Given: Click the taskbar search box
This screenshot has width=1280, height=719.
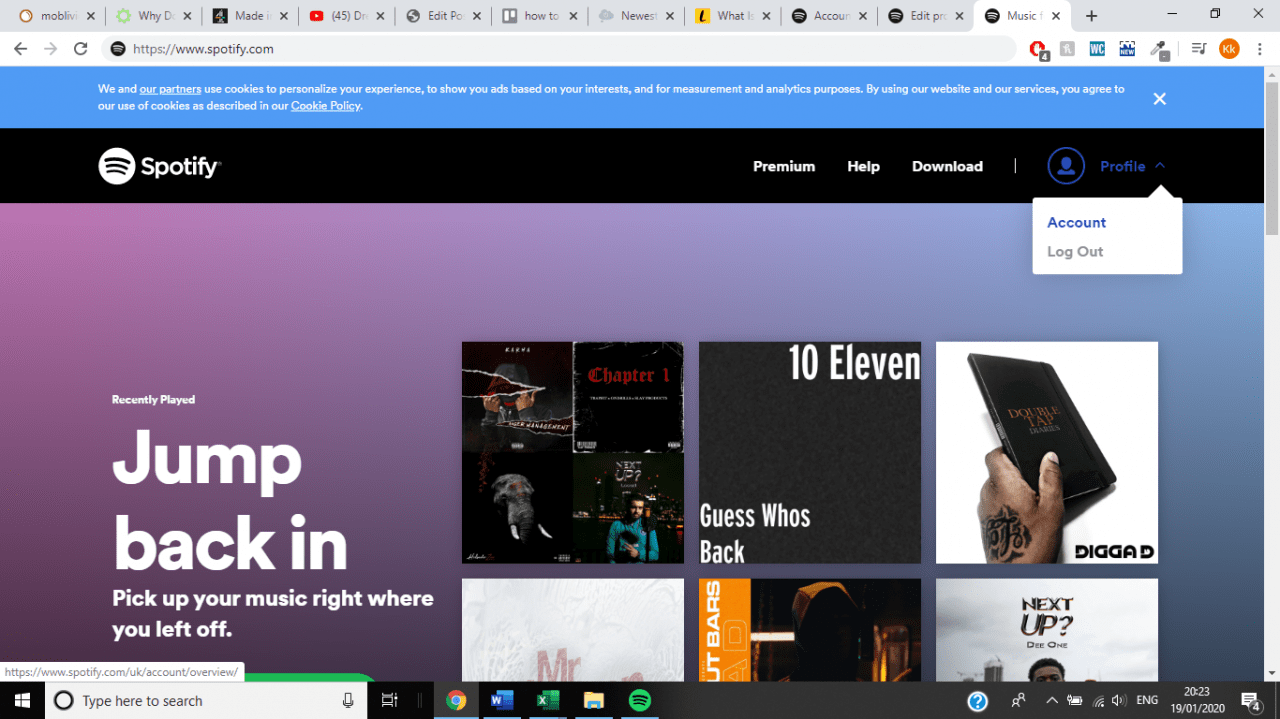Looking at the screenshot, I should coord(206,700).
